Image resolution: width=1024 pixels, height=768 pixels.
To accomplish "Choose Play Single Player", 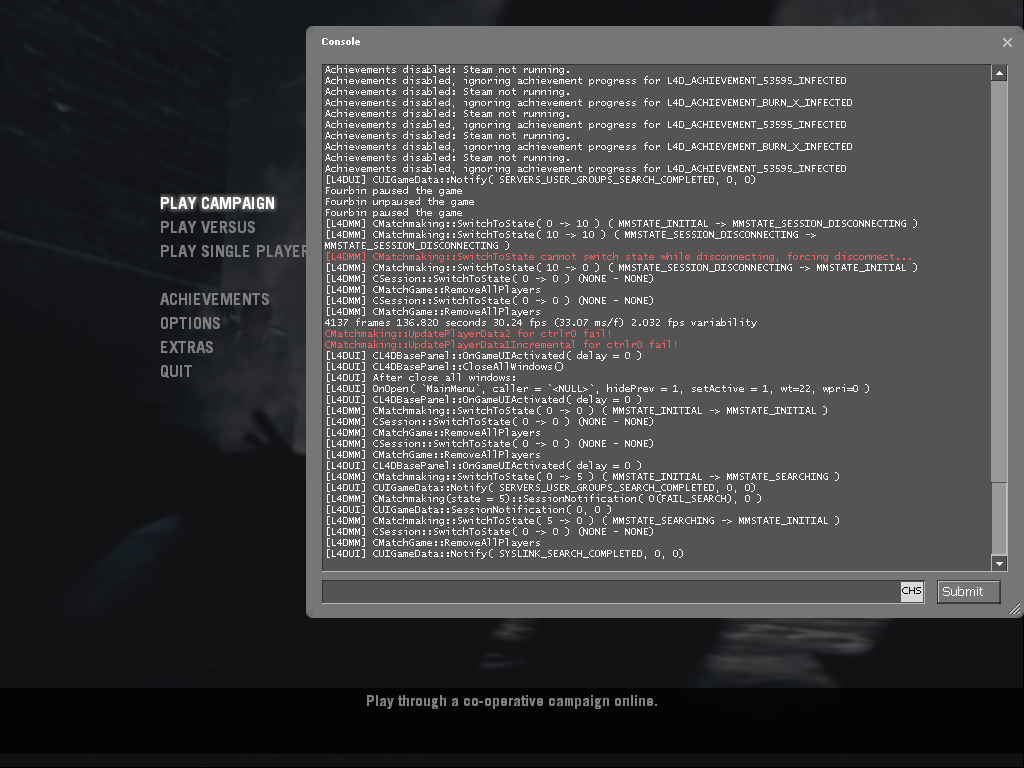I will click(x=233, y=251).
